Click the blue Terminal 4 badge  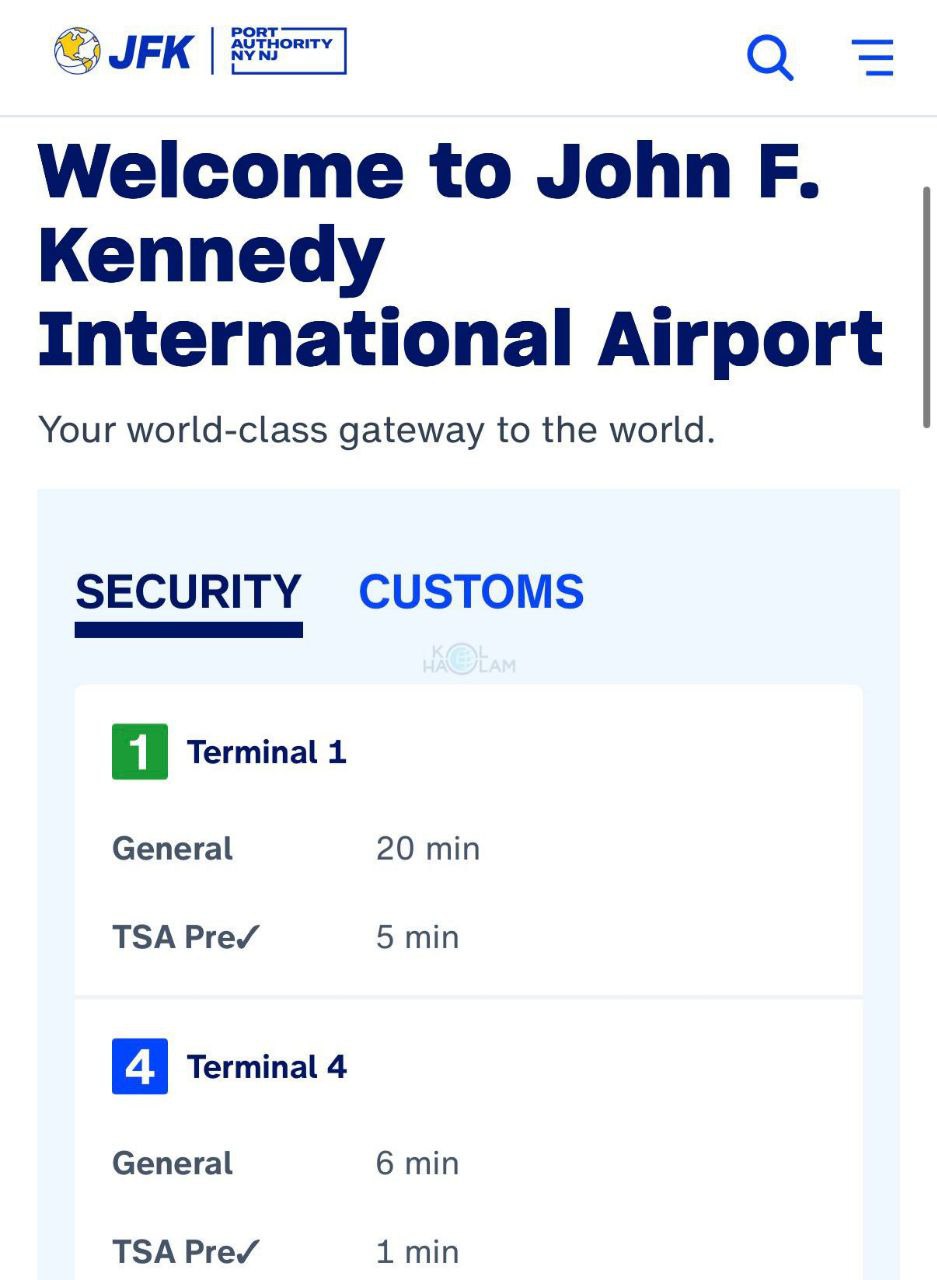140,1067
